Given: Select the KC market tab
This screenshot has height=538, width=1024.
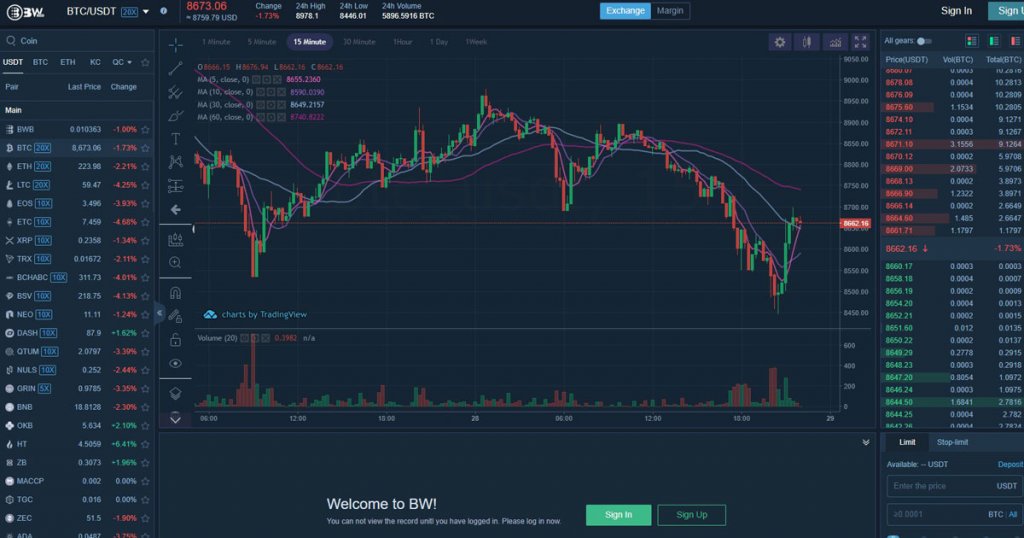Looking at the screenshot, I should [x=95, y=63].
